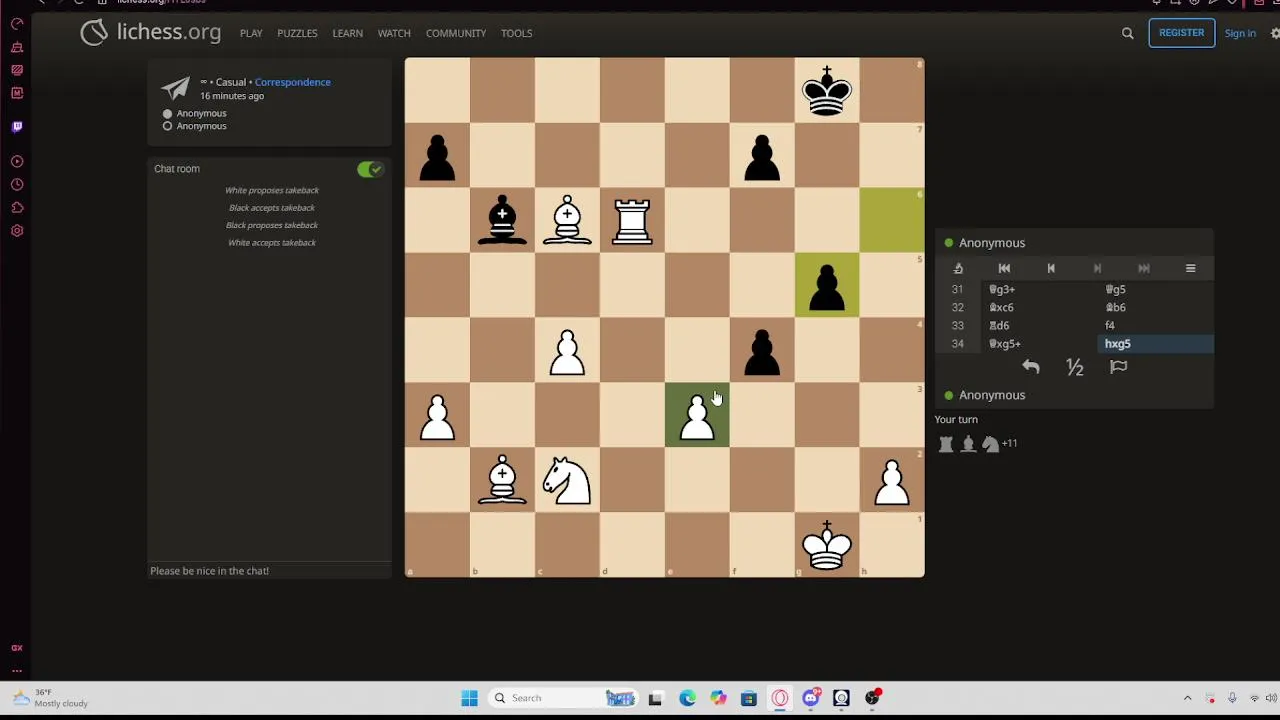Open browser sidebar settings gear

pos(17,230)
